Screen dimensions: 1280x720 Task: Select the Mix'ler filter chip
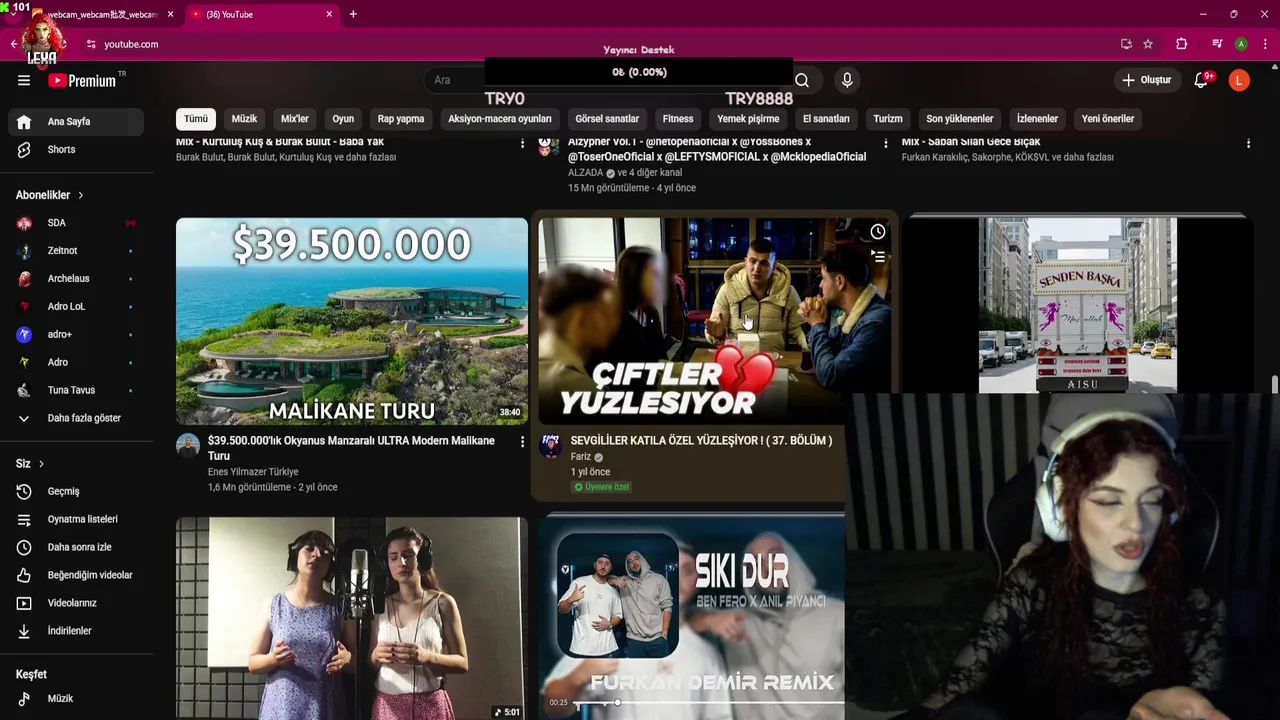pos(295,119)
